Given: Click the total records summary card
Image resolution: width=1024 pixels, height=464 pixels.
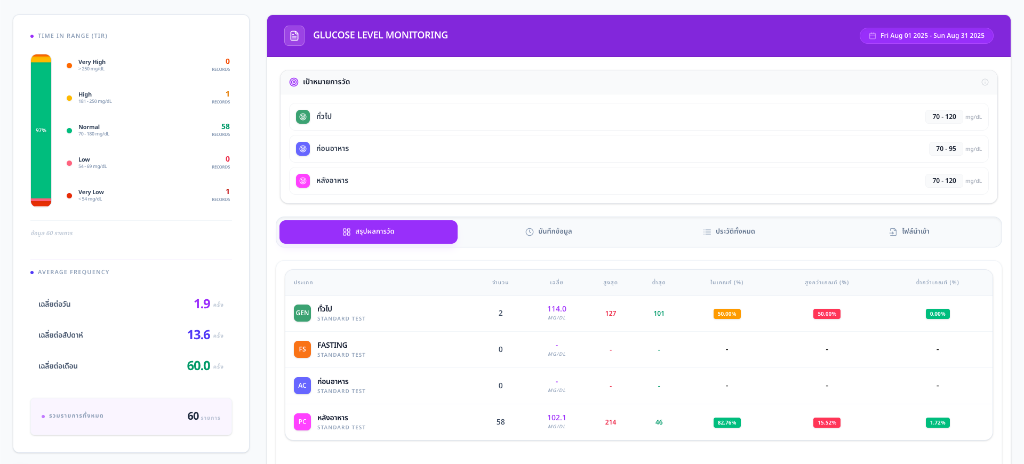Looking at the screenshot, I should (131, 416).
